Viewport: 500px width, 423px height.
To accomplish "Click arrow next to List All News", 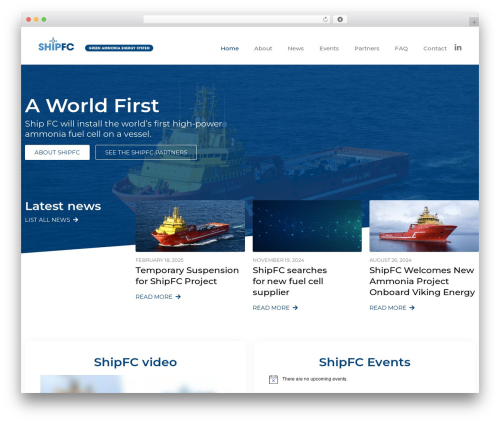I will coord(76,220).
